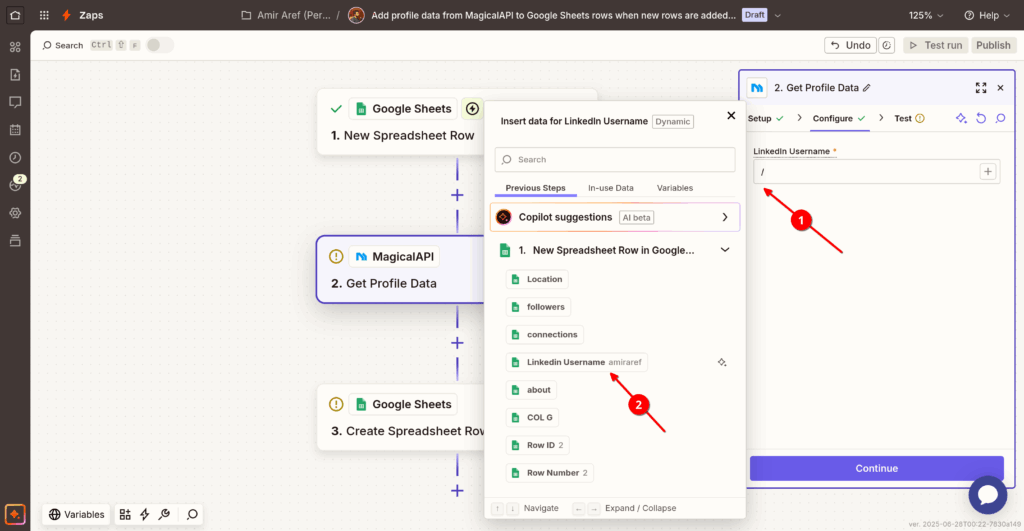Click the Search box in editor toolbar

63,45
